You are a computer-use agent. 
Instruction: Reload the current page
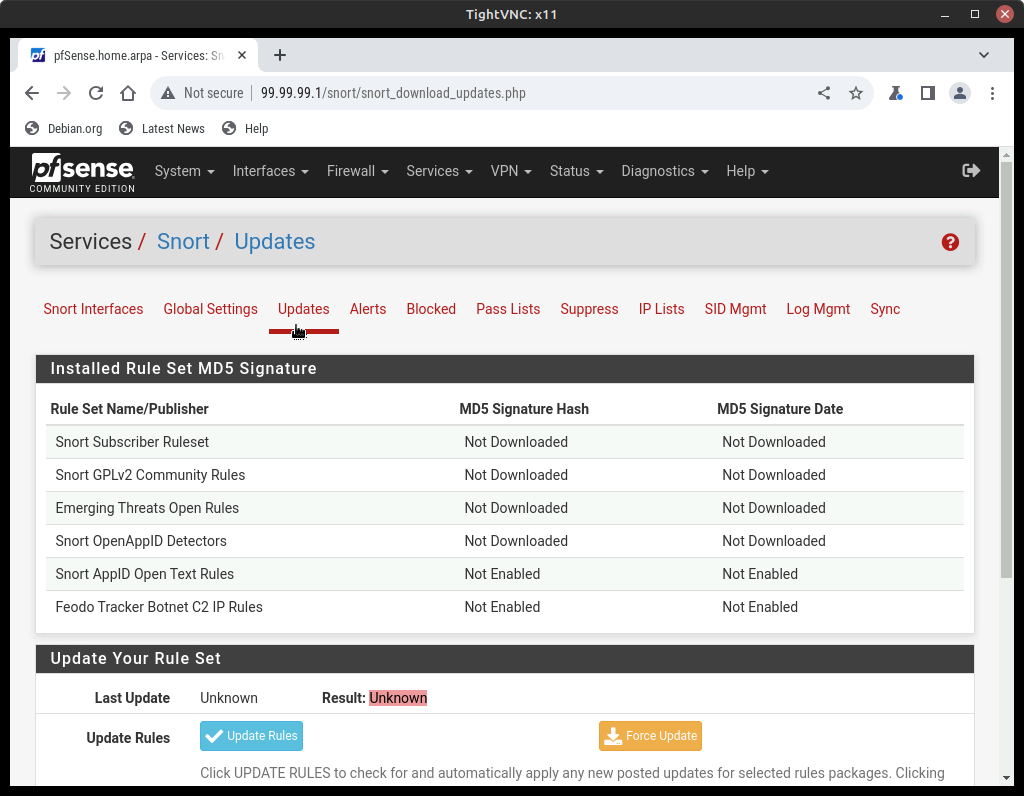(96, 93)
